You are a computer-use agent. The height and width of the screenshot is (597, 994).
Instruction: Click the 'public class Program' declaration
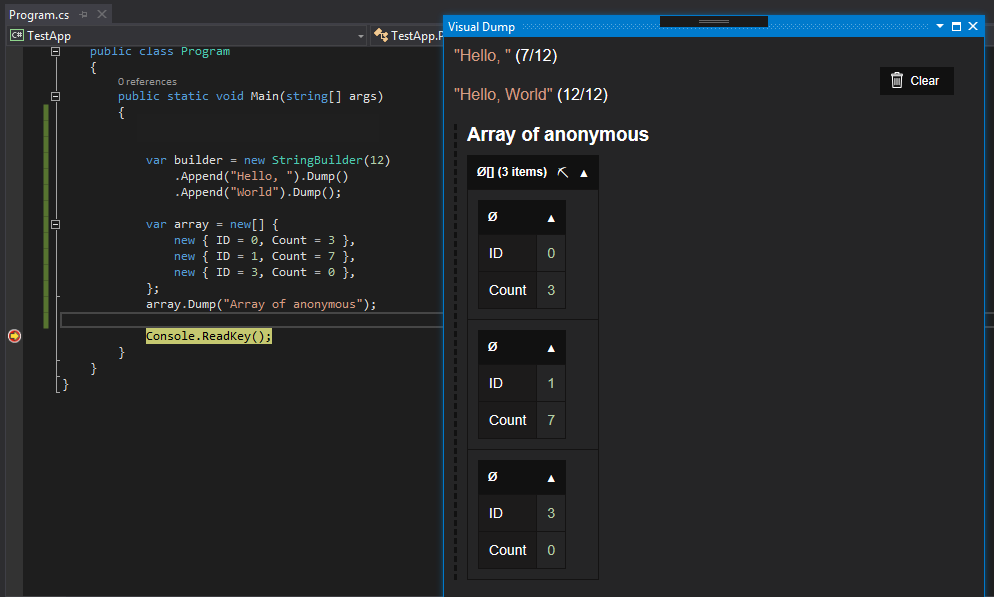160,51
